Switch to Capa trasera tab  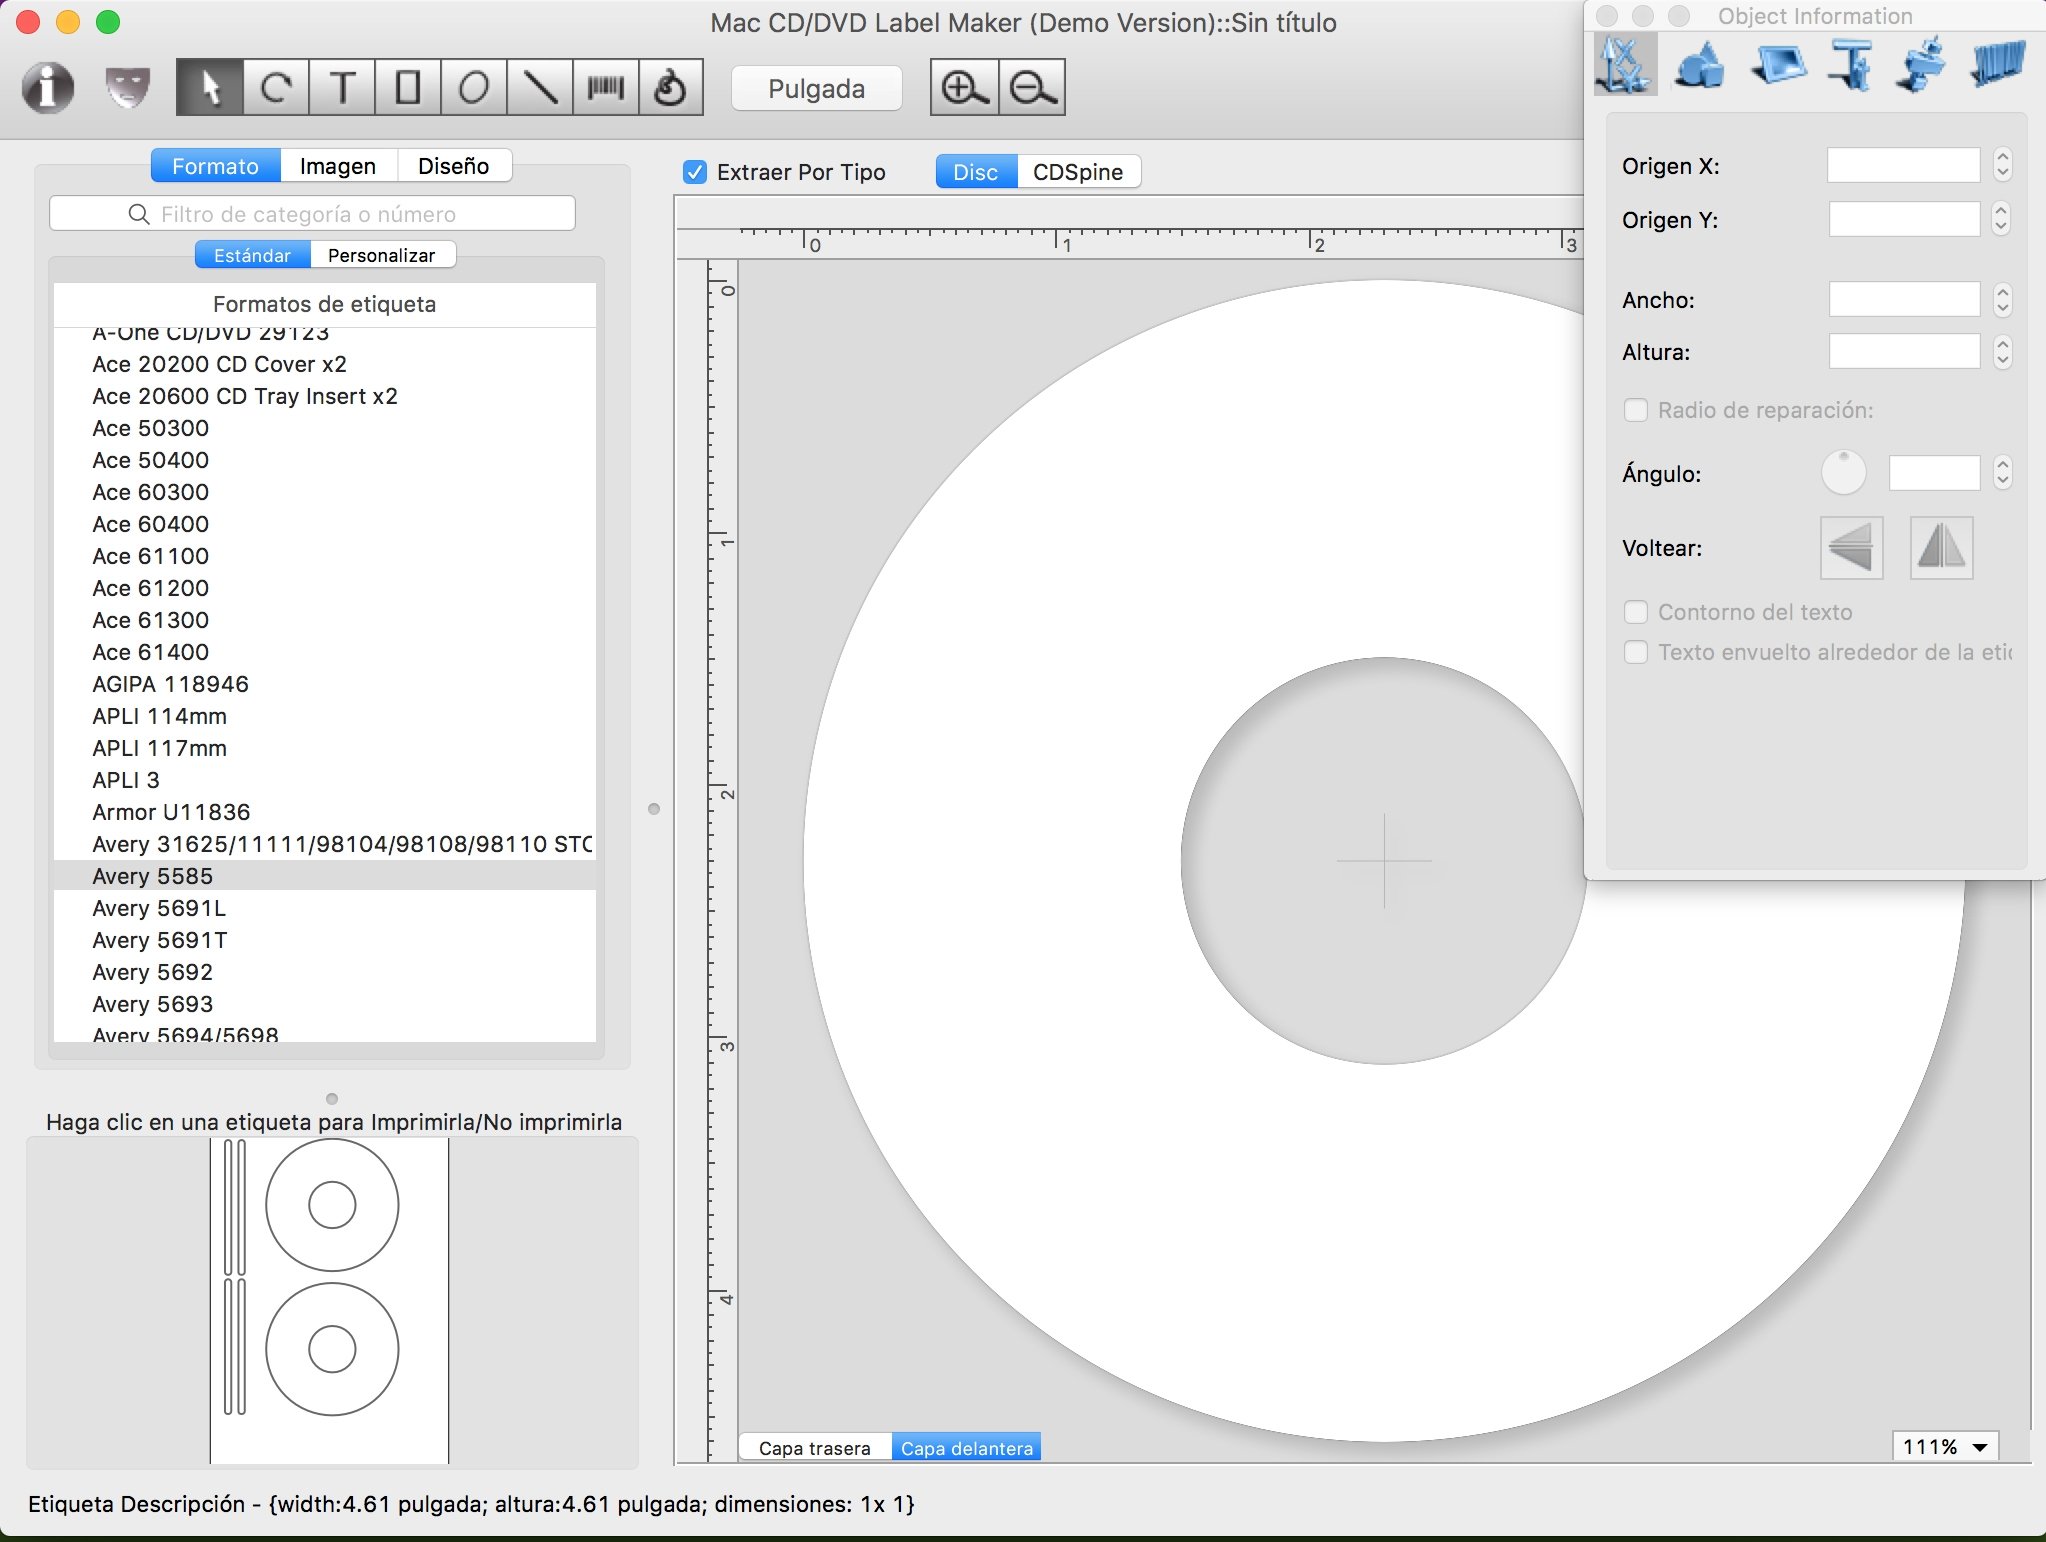816,1446
